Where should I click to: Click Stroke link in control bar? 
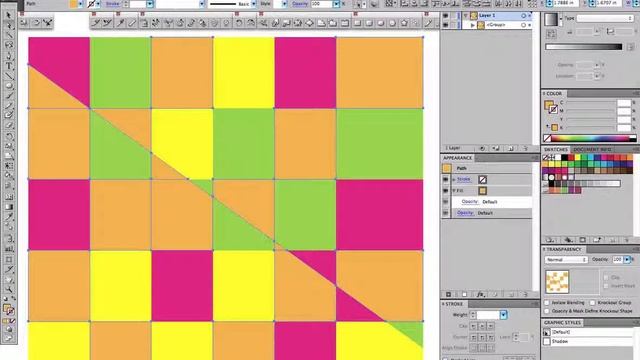coord(113,4)
